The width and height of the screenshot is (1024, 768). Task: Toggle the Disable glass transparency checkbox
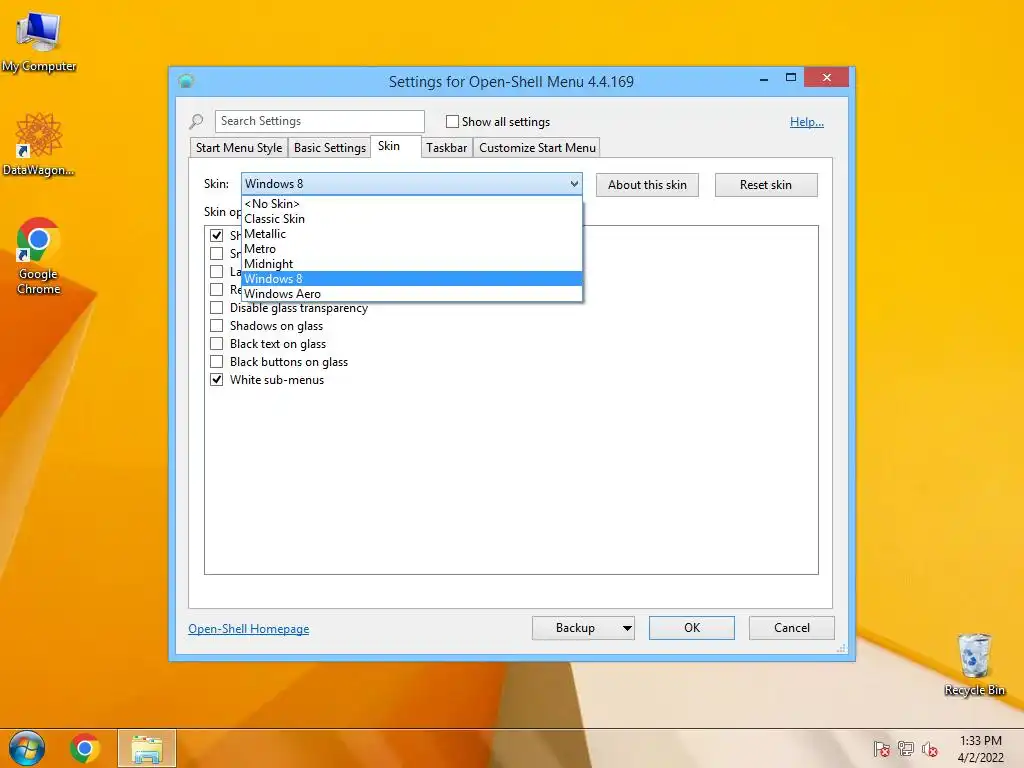[216, 308]
